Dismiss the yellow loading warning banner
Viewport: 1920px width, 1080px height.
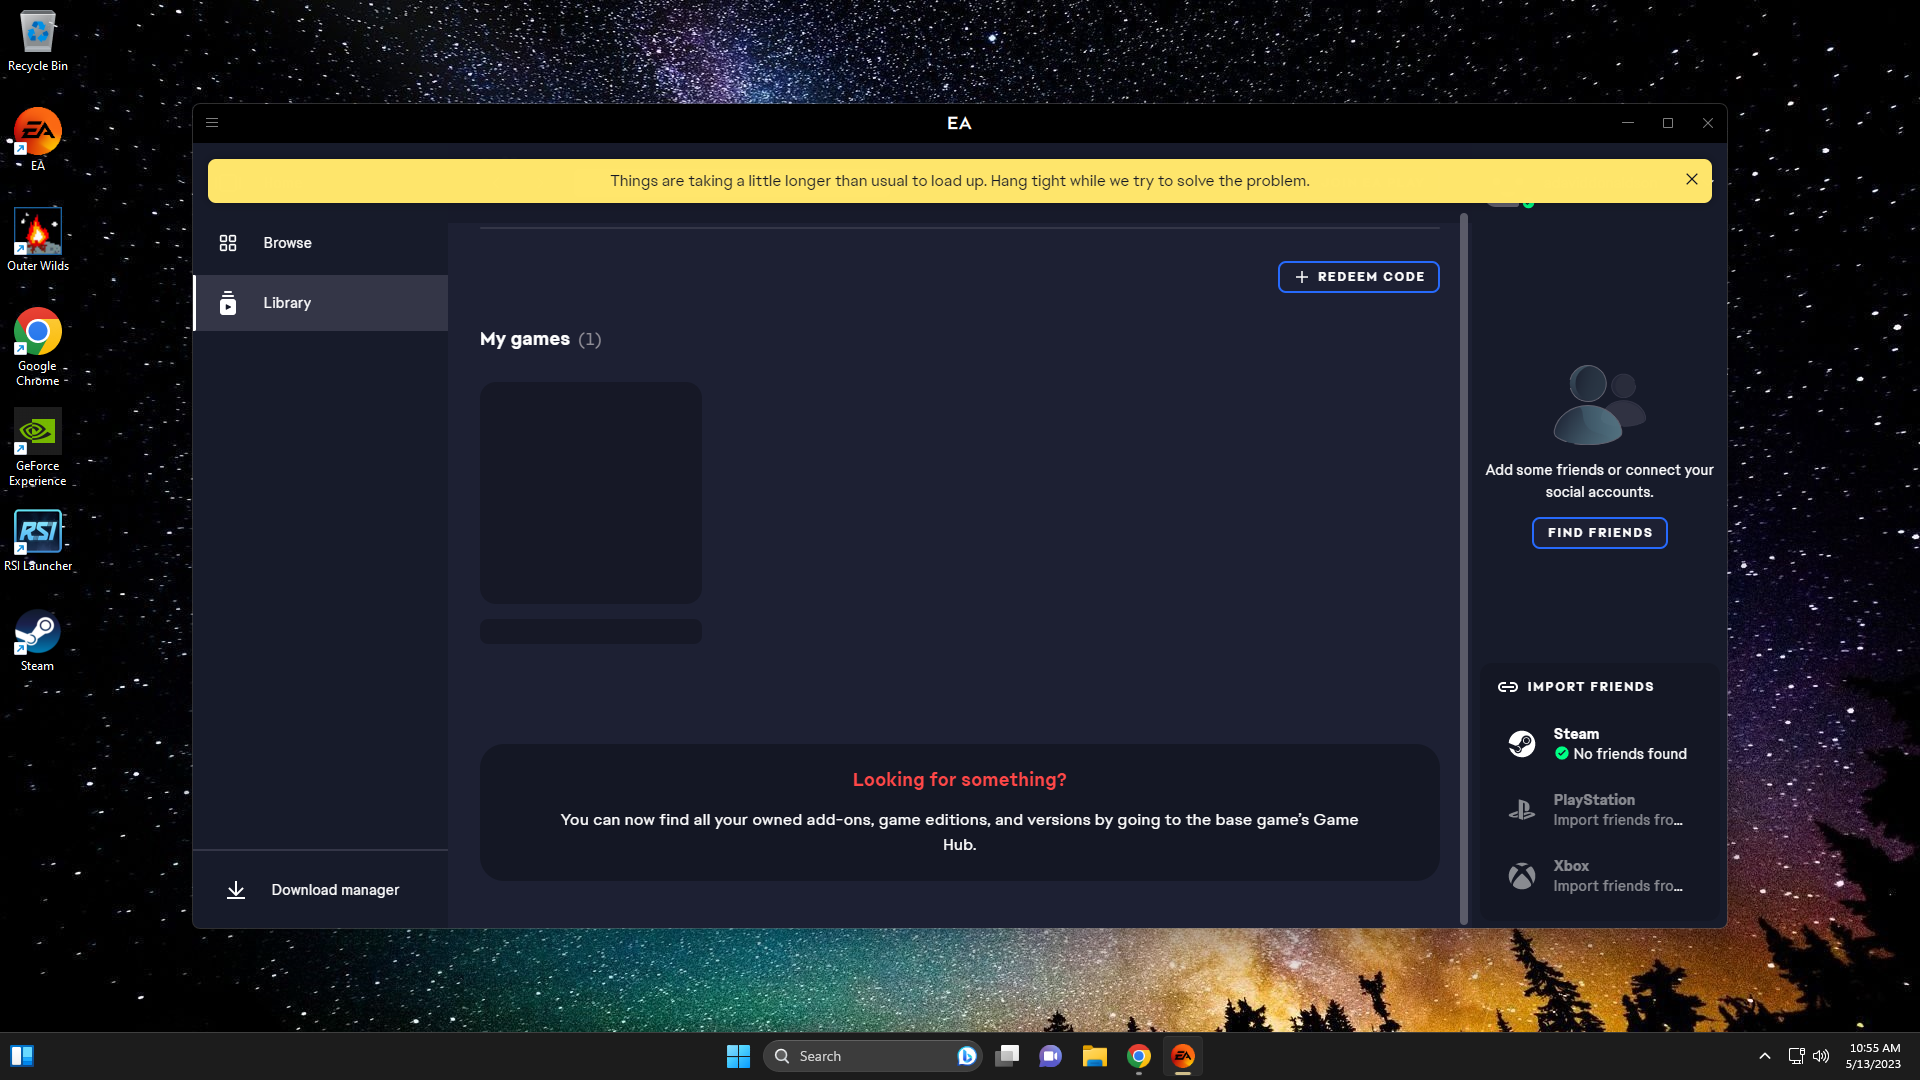(1691, 180)
